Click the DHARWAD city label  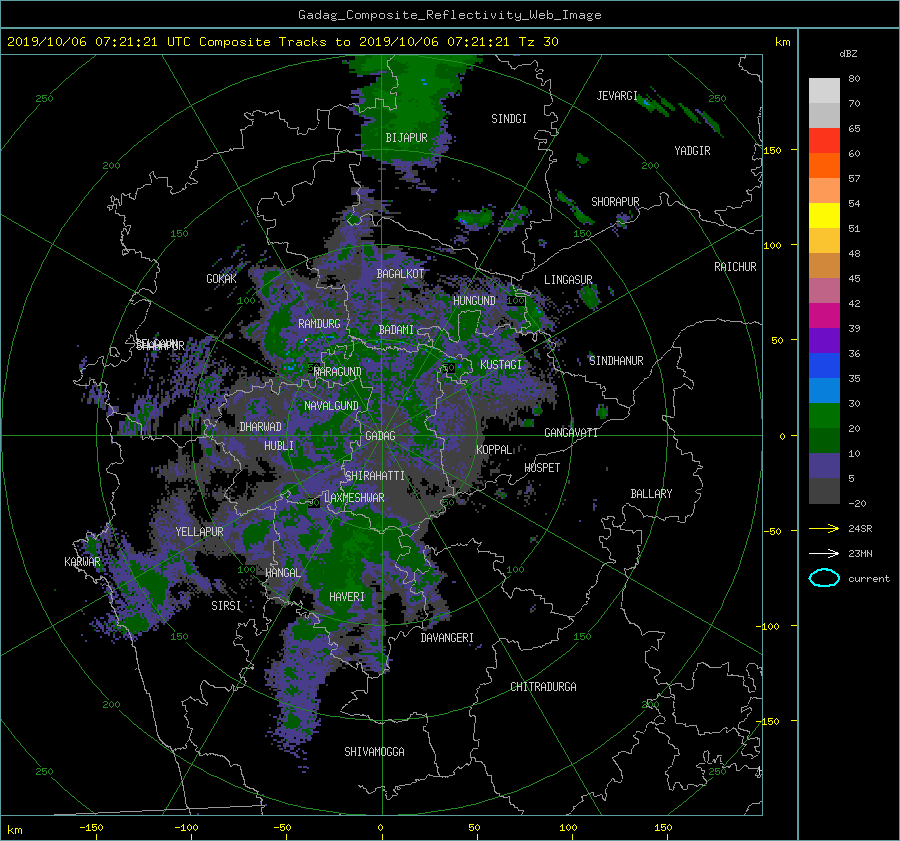(261, 427)
